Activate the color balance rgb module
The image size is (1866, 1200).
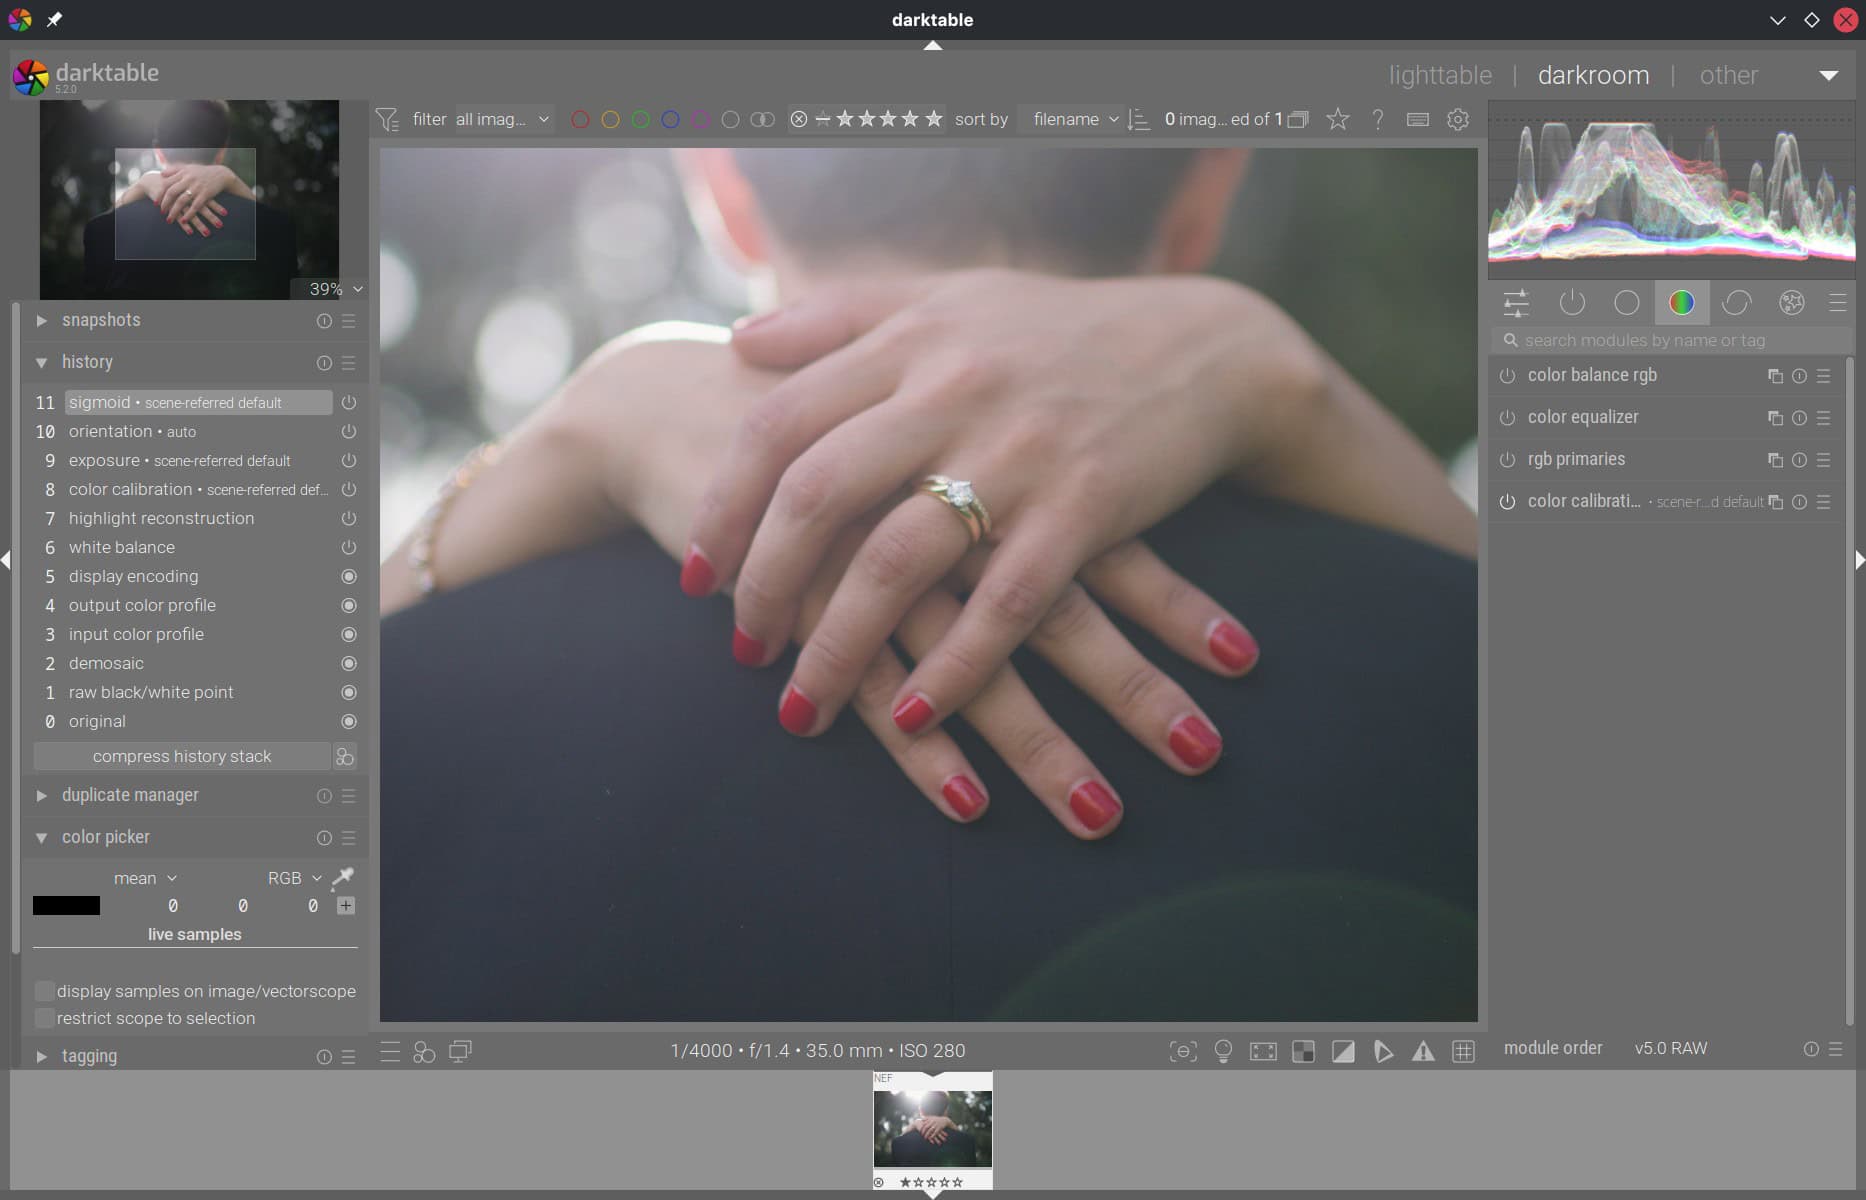tap(1507, 376)
